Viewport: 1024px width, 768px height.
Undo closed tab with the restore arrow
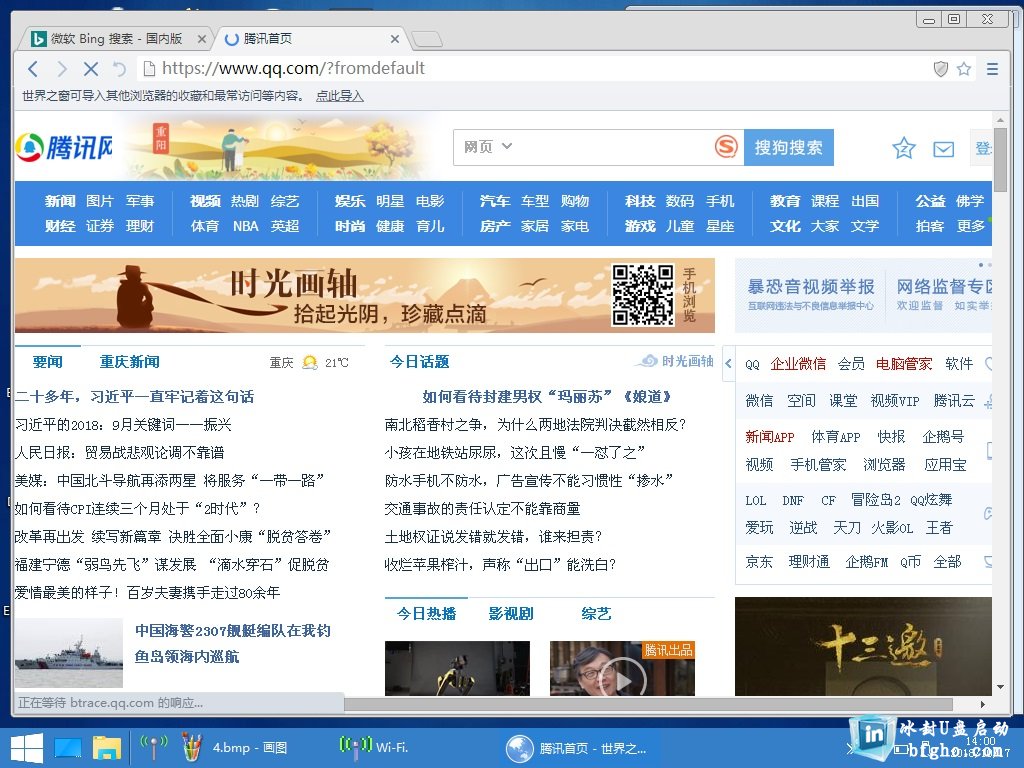coord(119,69)
